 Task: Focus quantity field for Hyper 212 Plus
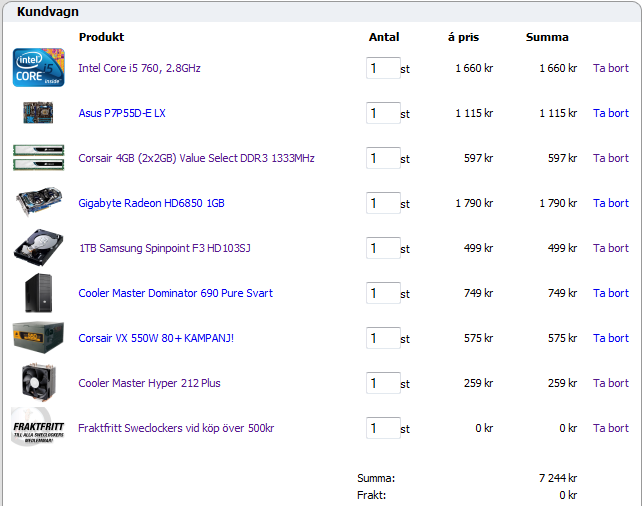pyautogui.click(x=383, y=383)
